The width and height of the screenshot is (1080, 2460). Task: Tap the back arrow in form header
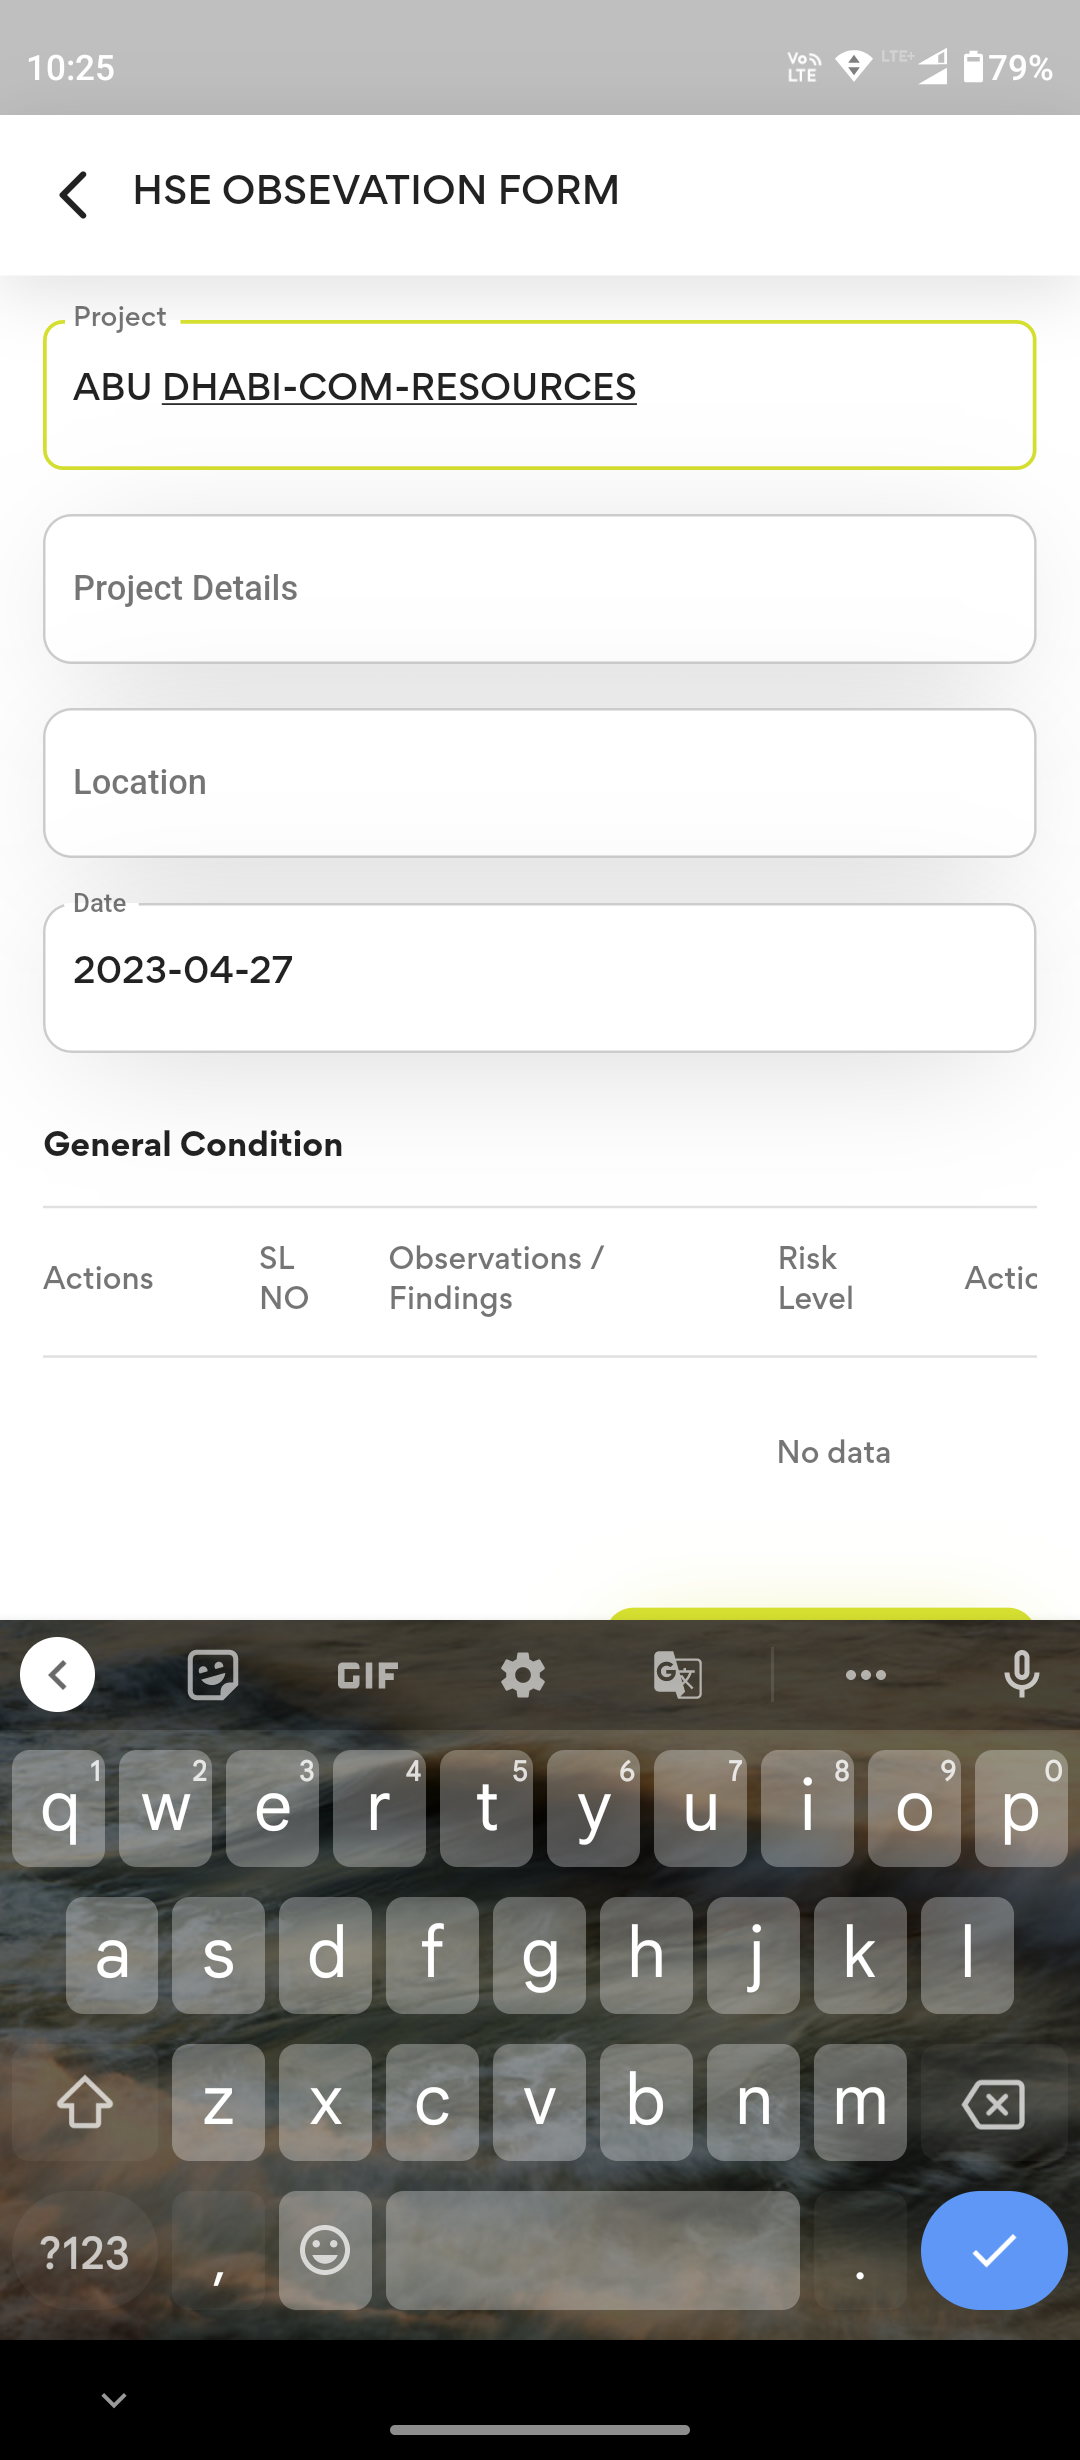[x=74, y=194]
